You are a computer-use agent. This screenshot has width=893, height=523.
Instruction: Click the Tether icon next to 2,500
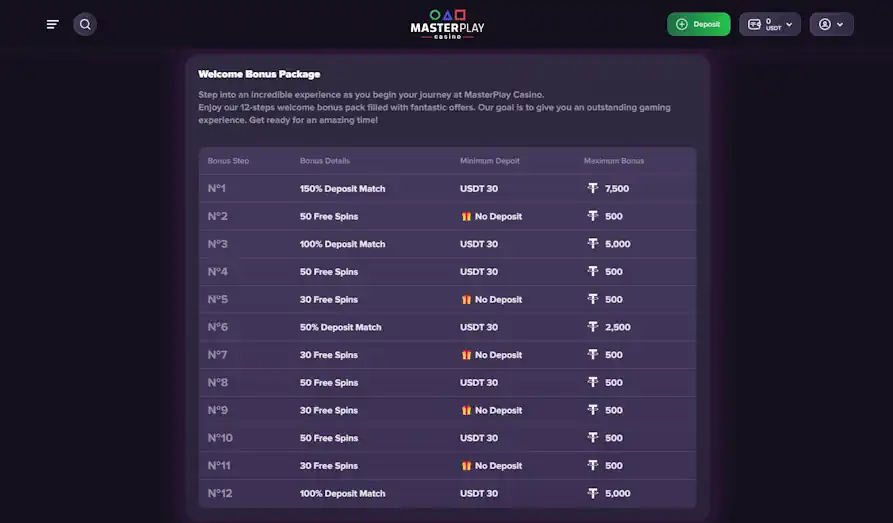click(593, 326)
